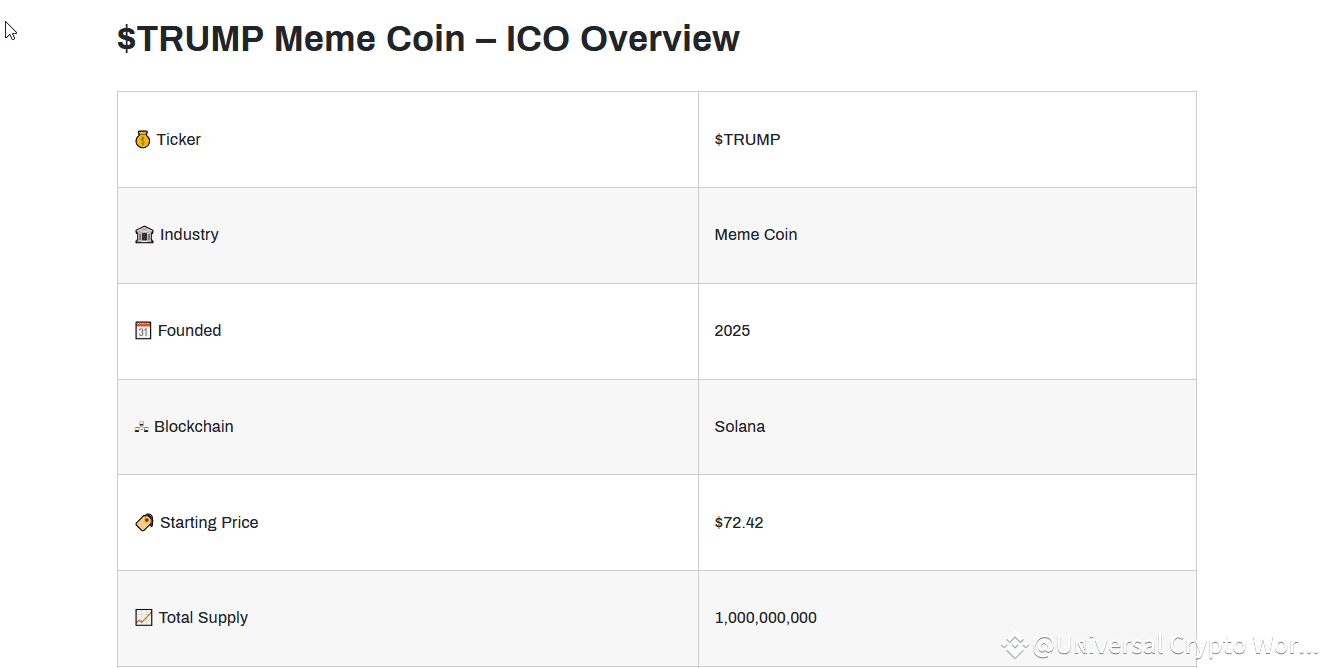Click the bank building icon beside Industry
The width and height of the screenshot is (1327, 668).
click(144, 235)
